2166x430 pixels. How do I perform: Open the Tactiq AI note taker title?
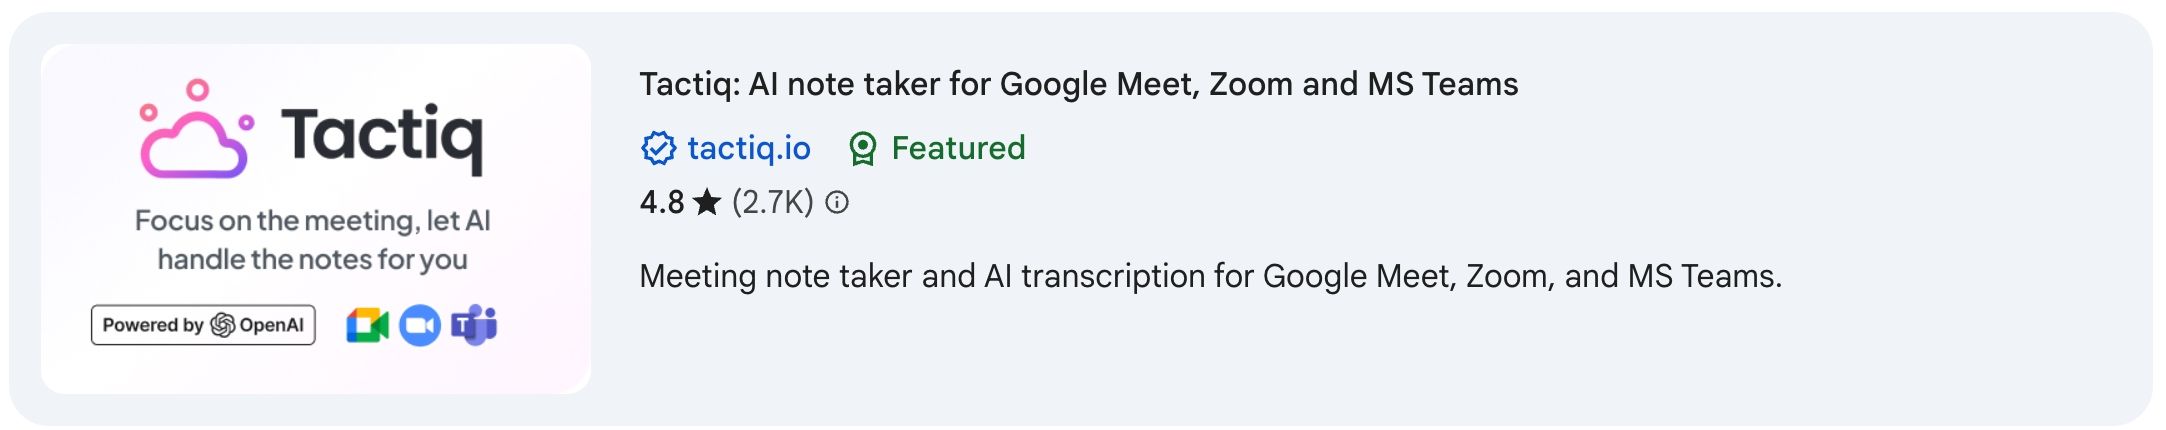click(1078, 84)
